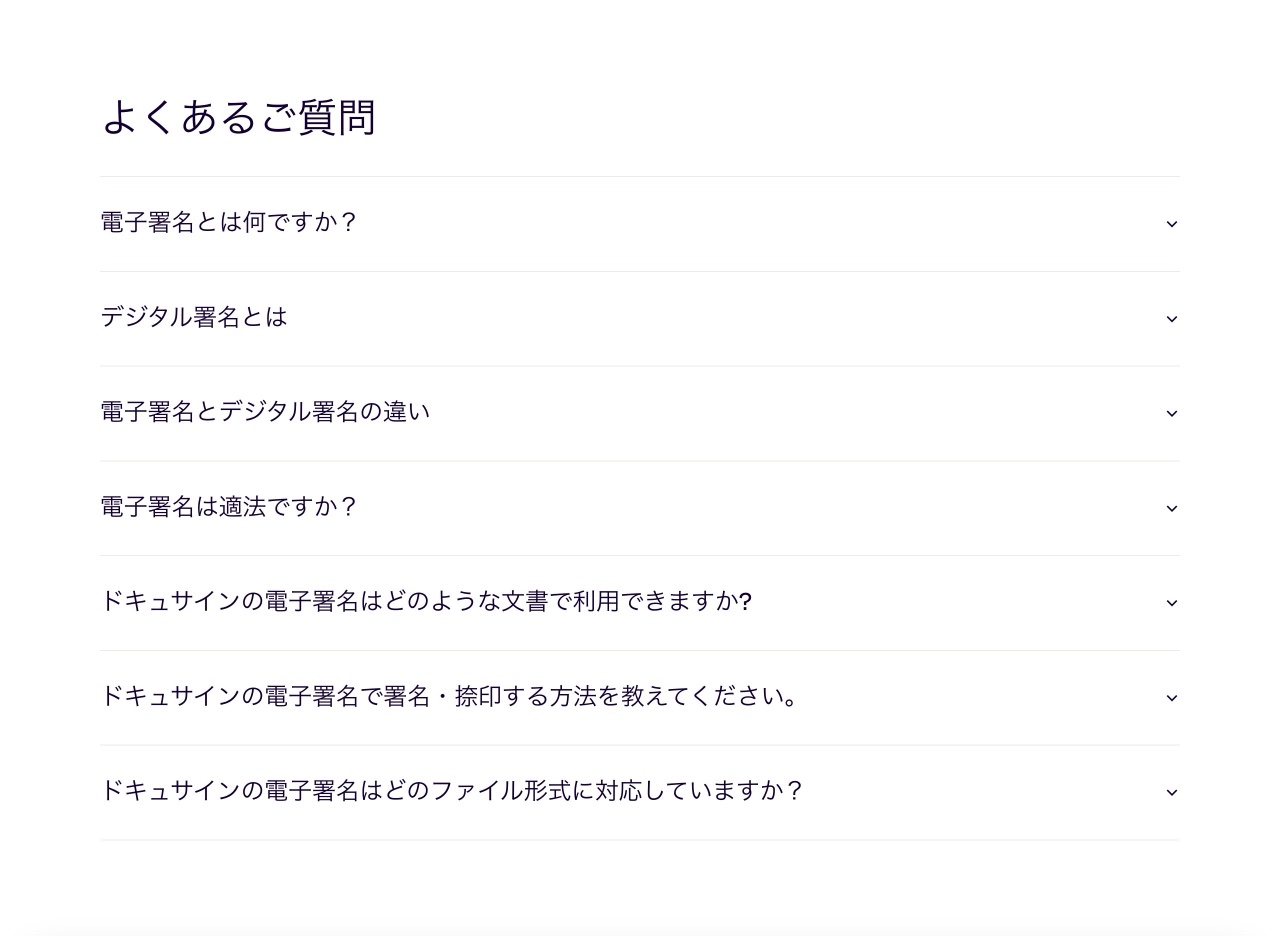Screen dimensions: 1280x936
Task: Click the chevron on the signing method question
Action: (1171, 697)
